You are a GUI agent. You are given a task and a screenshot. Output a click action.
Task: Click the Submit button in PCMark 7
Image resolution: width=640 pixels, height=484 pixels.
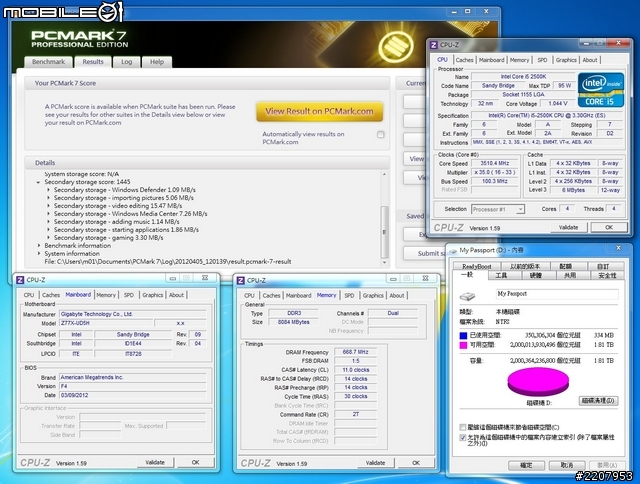point(424,253)
